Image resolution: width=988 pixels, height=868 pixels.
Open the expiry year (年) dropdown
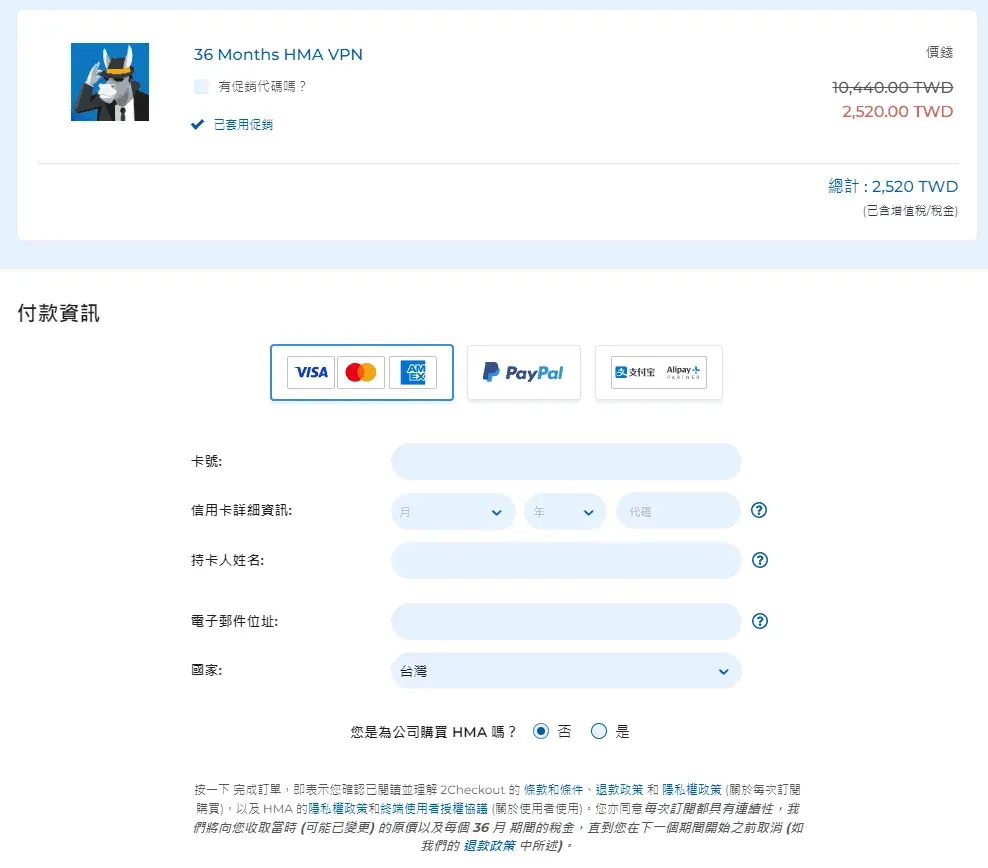(565, 511)
